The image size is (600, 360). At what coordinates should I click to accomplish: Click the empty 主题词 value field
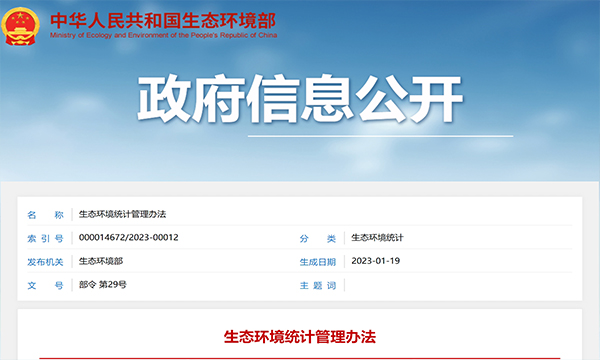point(458,285)
